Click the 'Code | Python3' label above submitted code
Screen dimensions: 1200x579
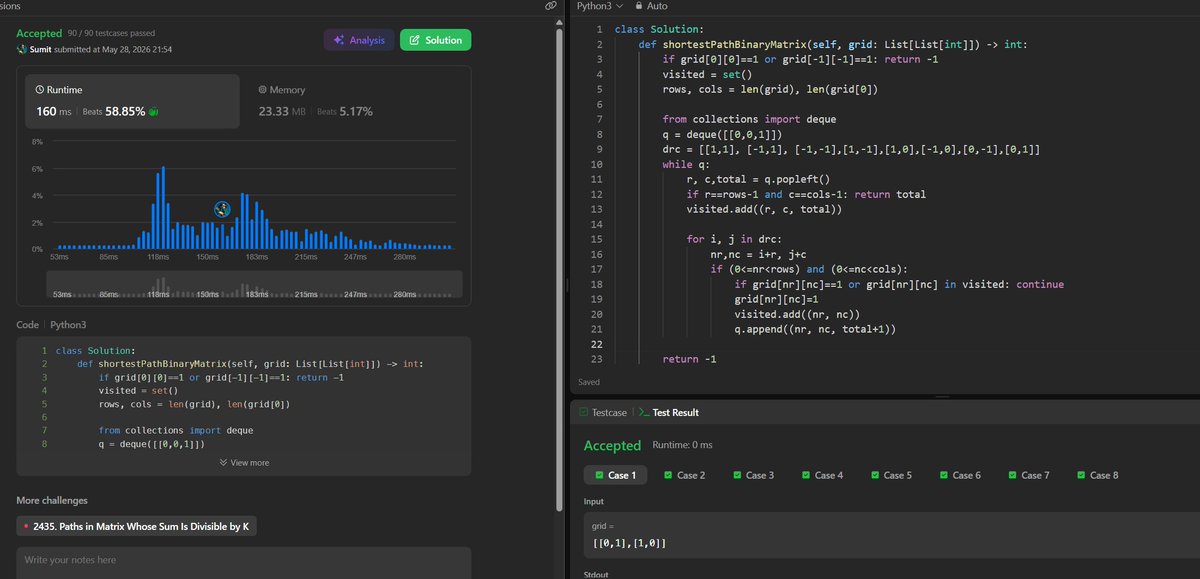pos(52,325)
